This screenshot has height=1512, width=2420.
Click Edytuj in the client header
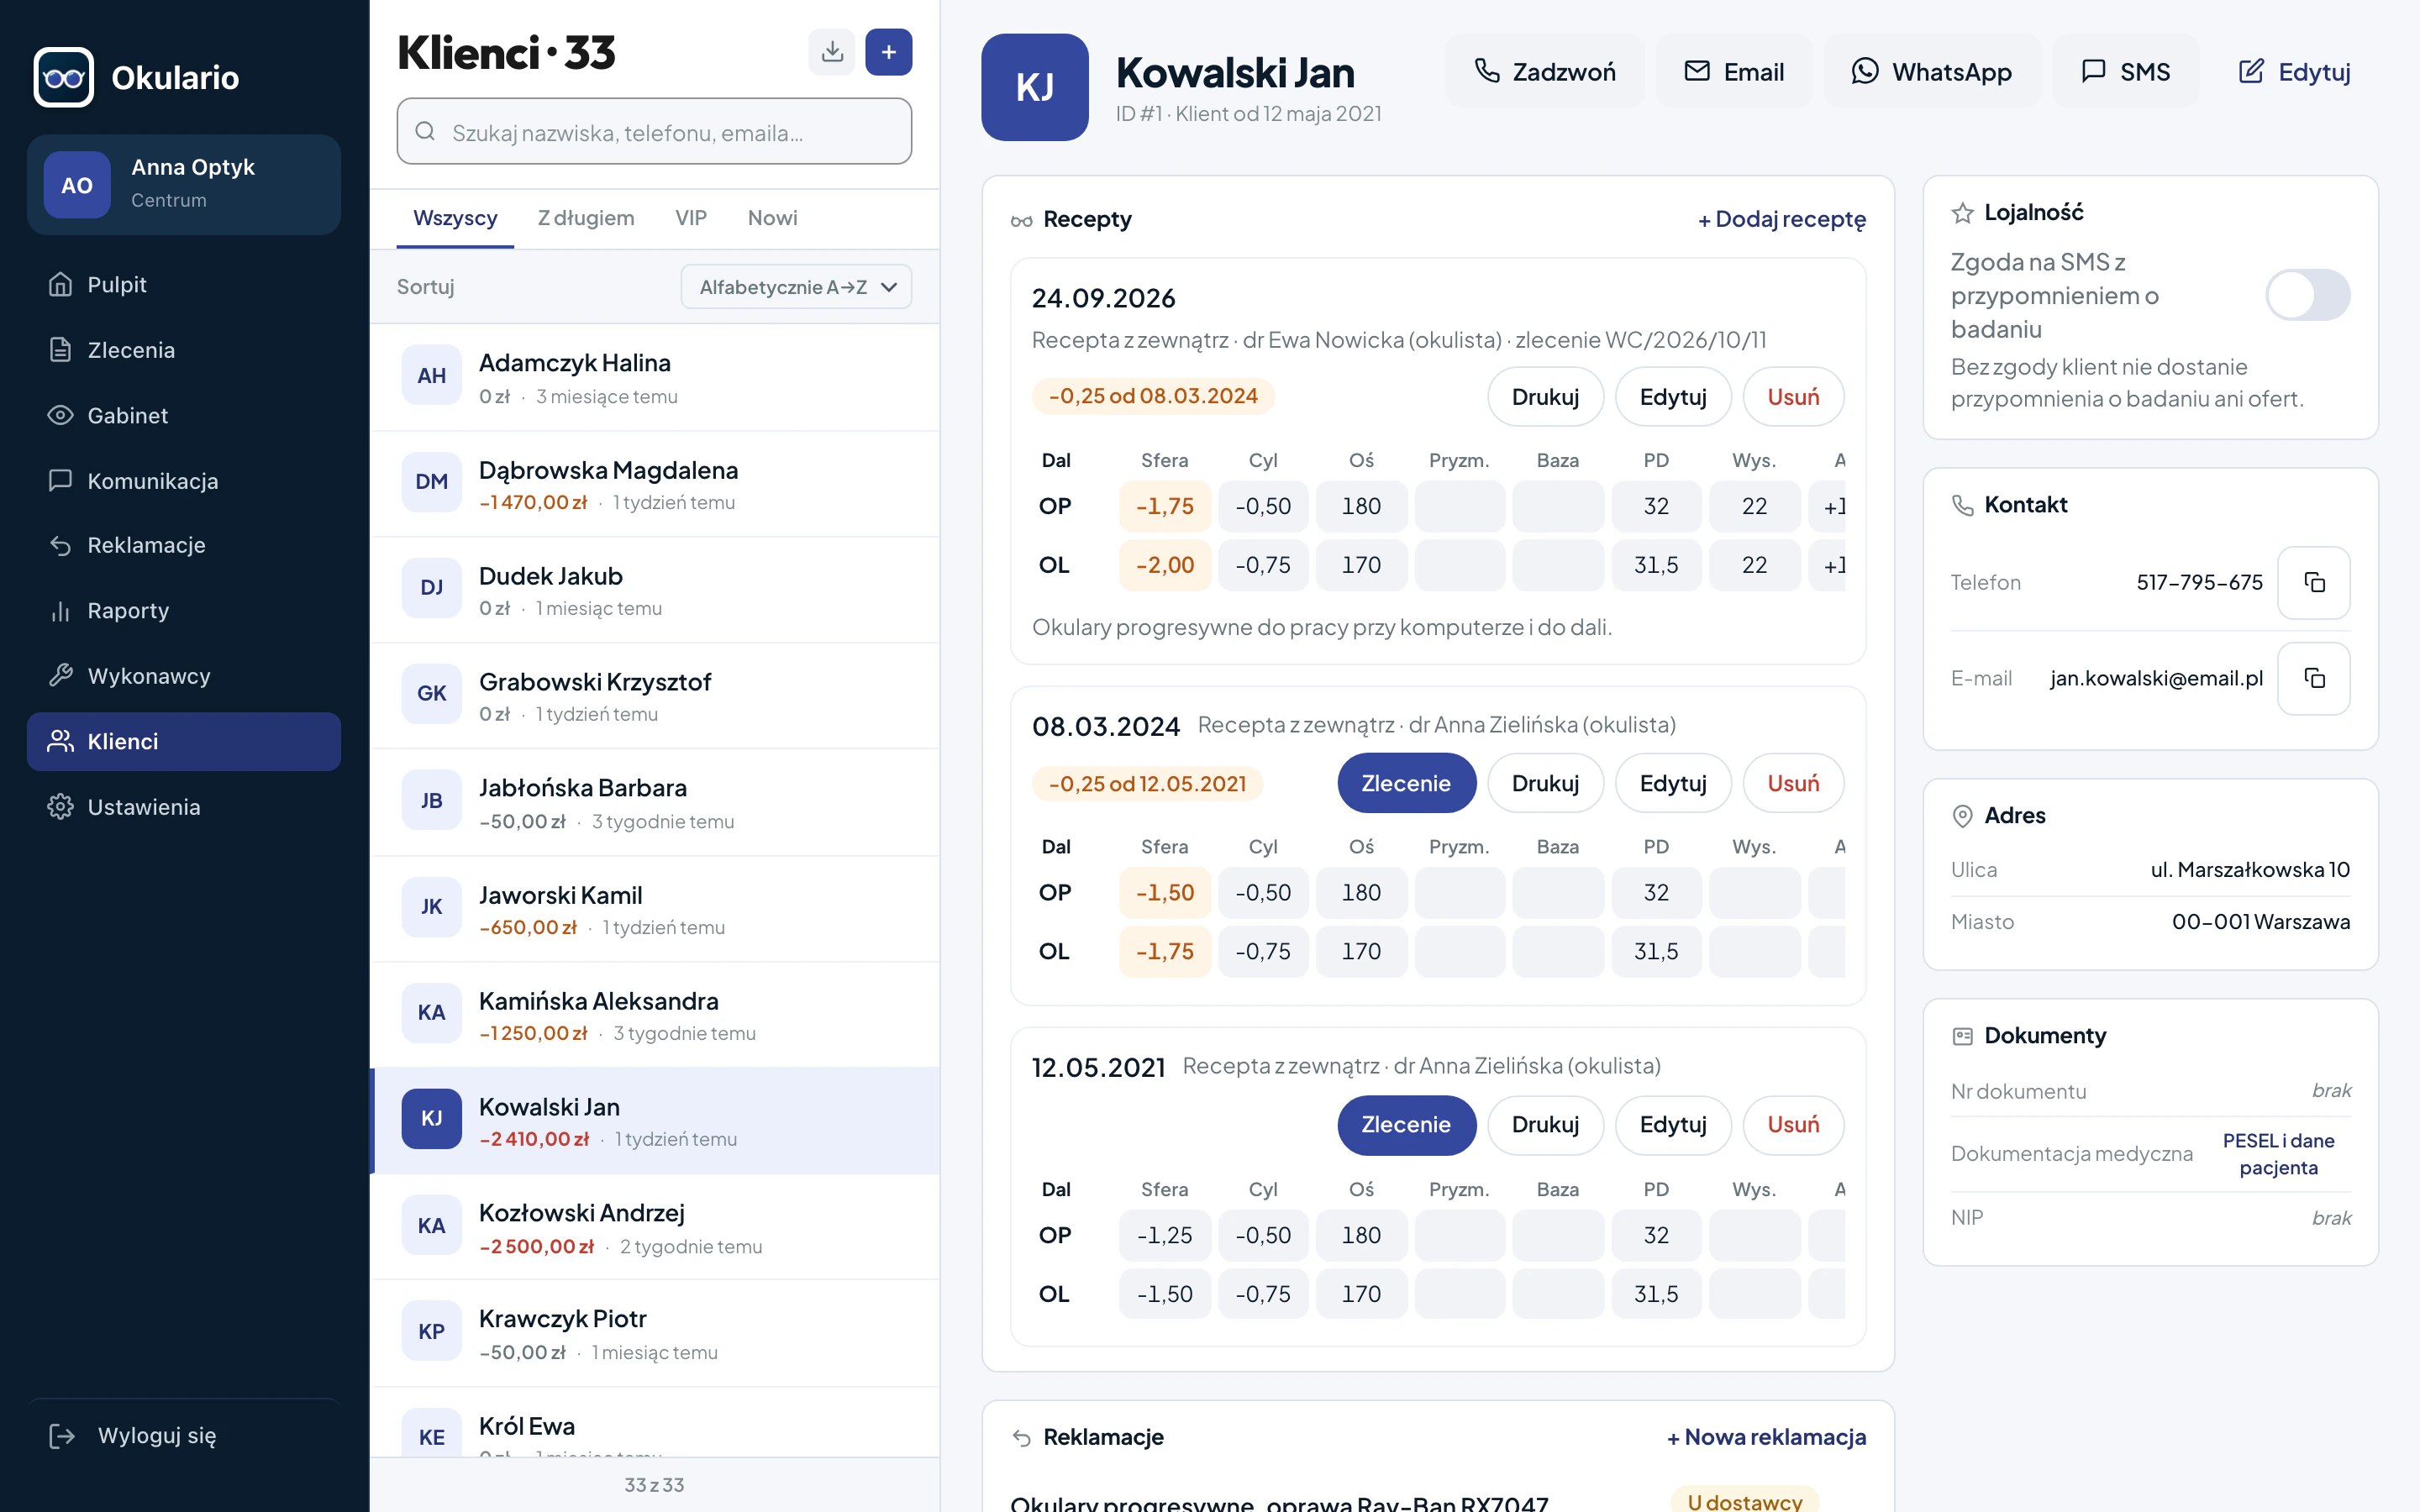tap(2294, 71)
